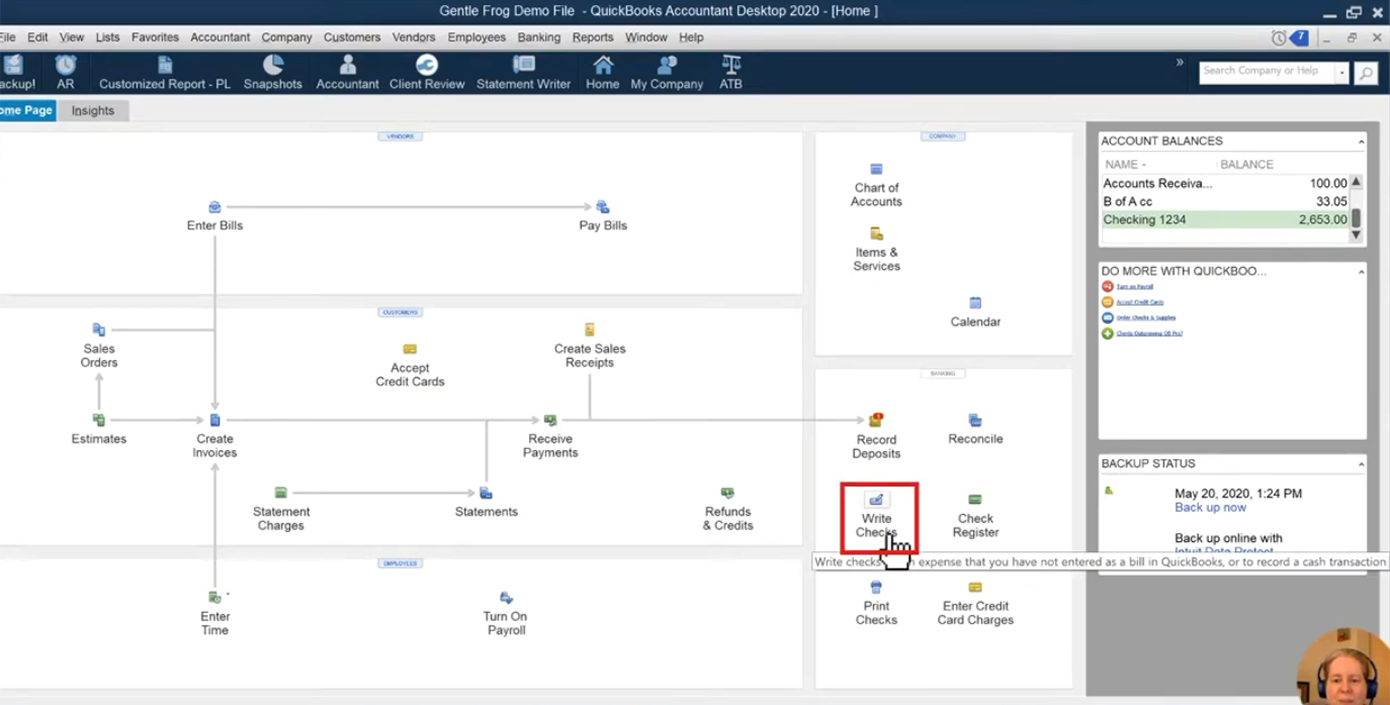Open Snapshots in the icon bar
This screenshot has height=705, width=1390.
[273, 73]
